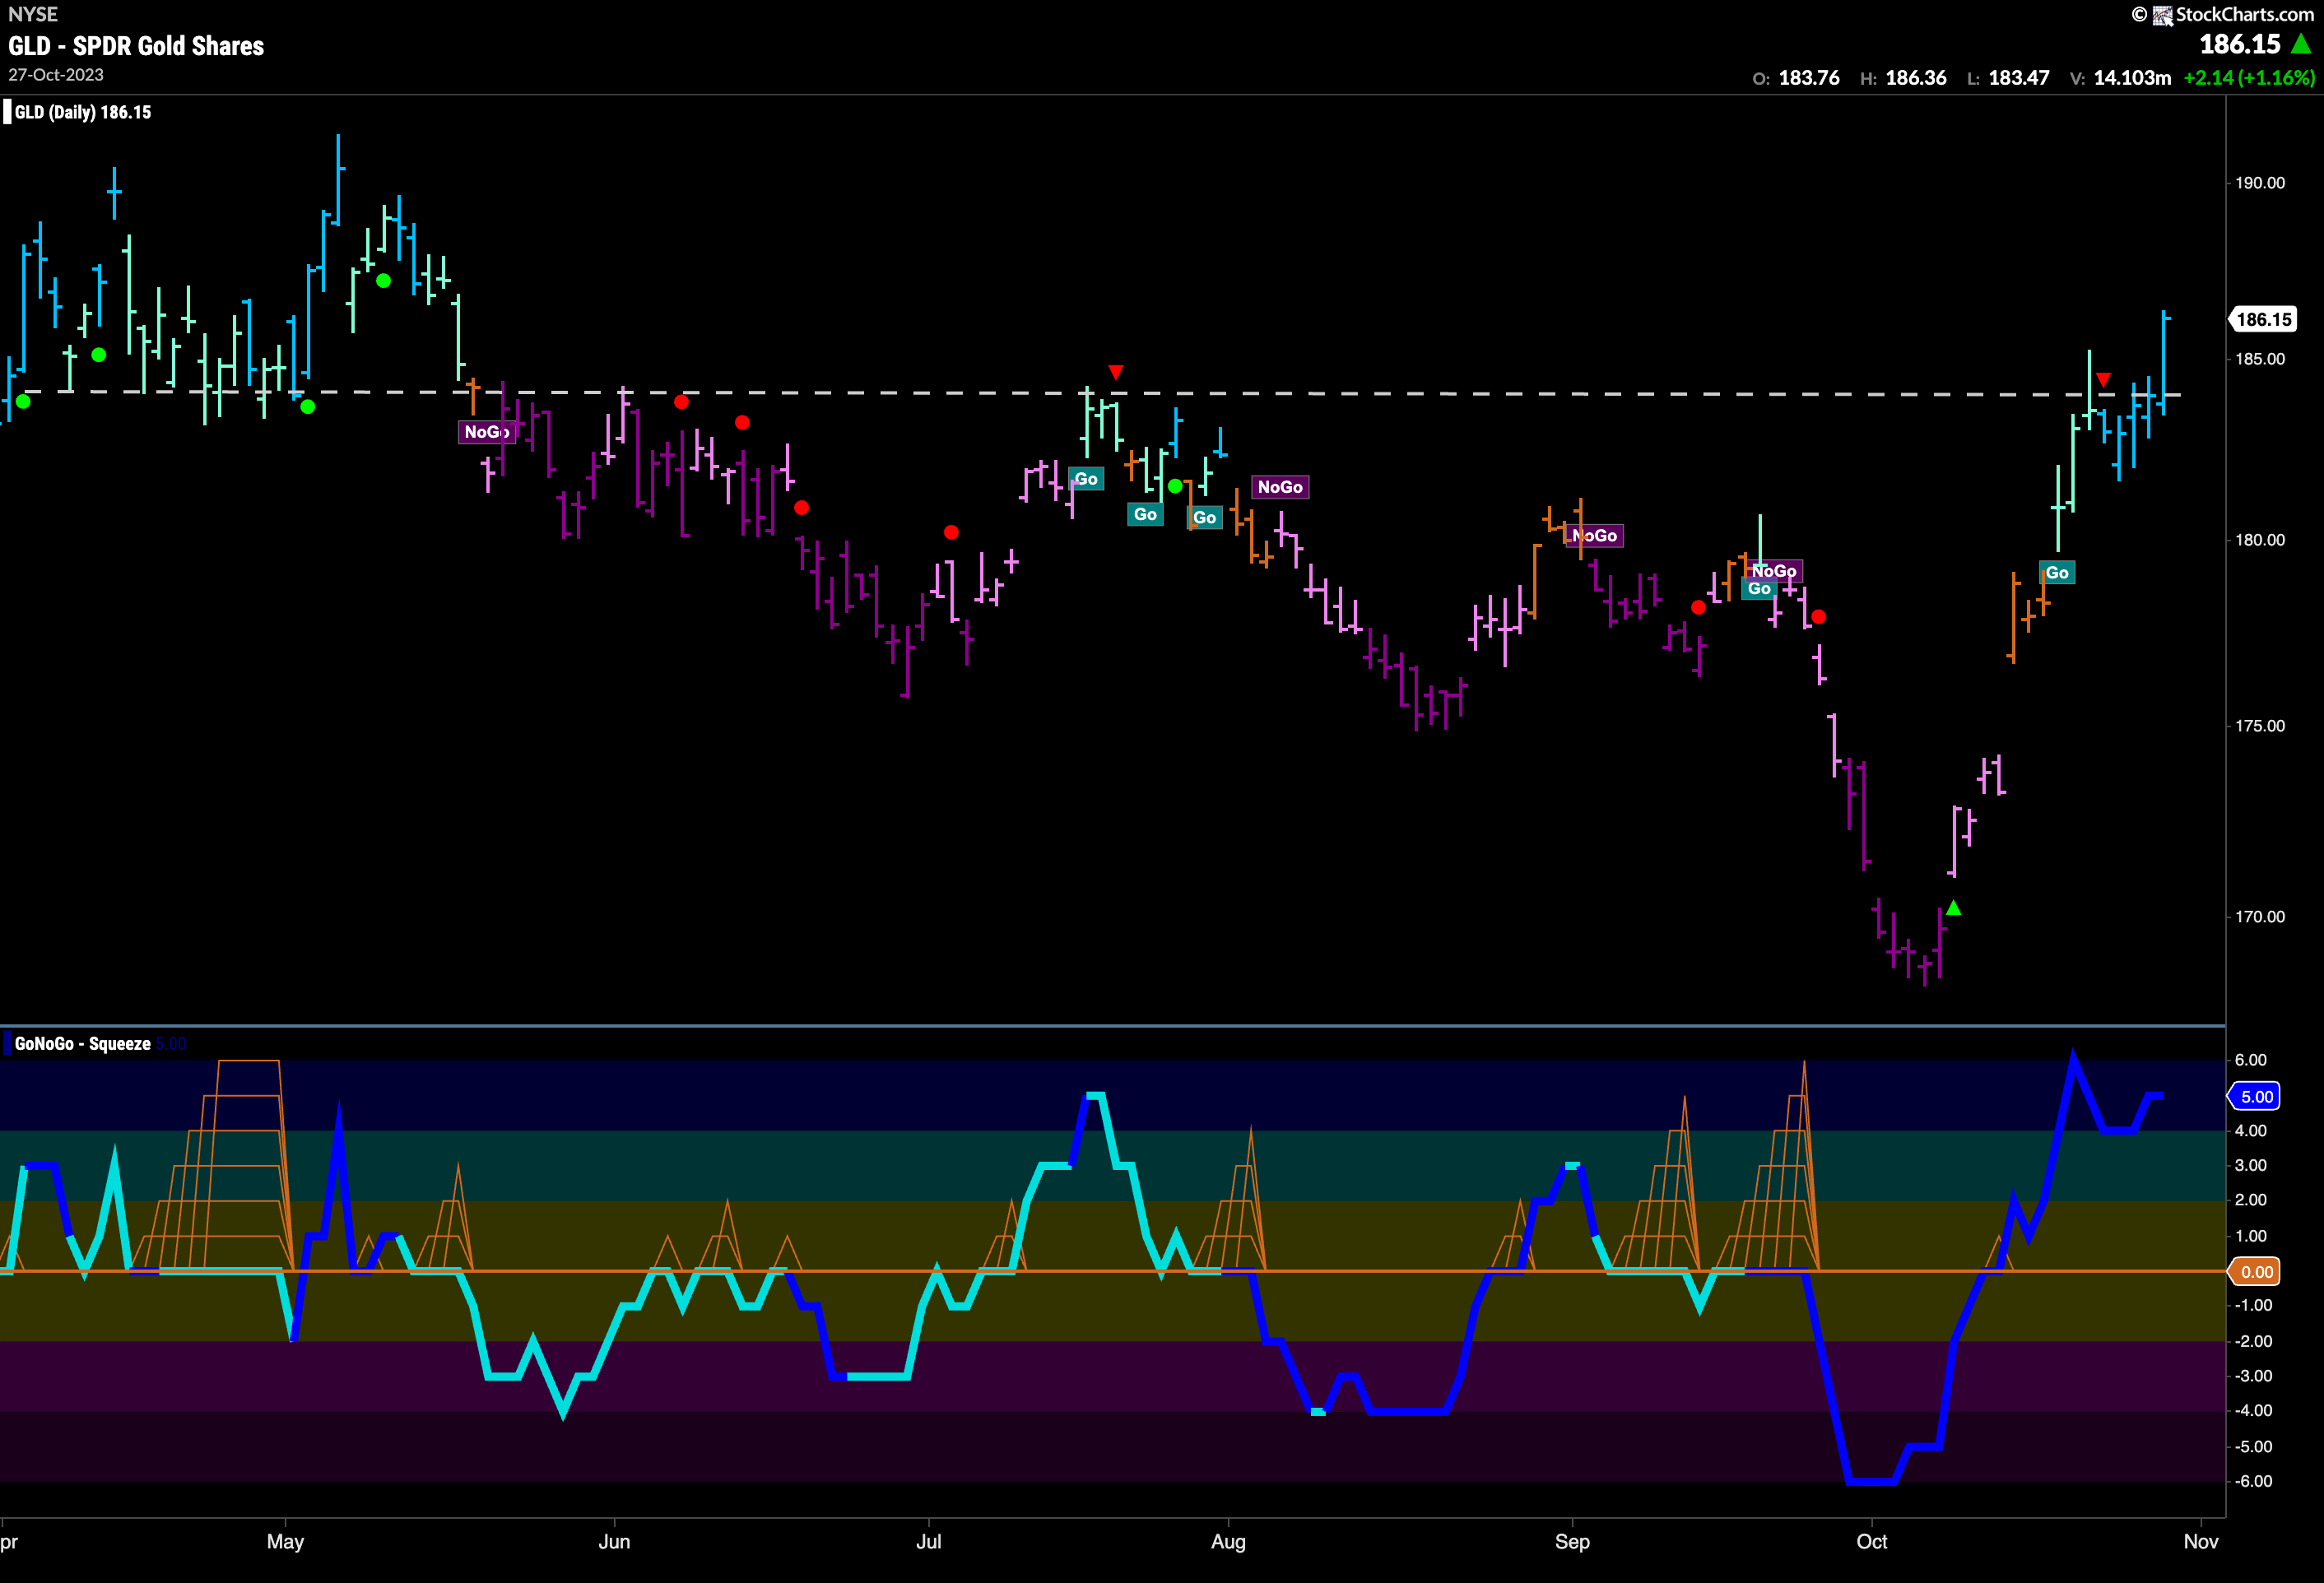2324x1583 pixels.
Task: Click the high value 186.36
Action: pyautogui.click(x=1916, y=78)
